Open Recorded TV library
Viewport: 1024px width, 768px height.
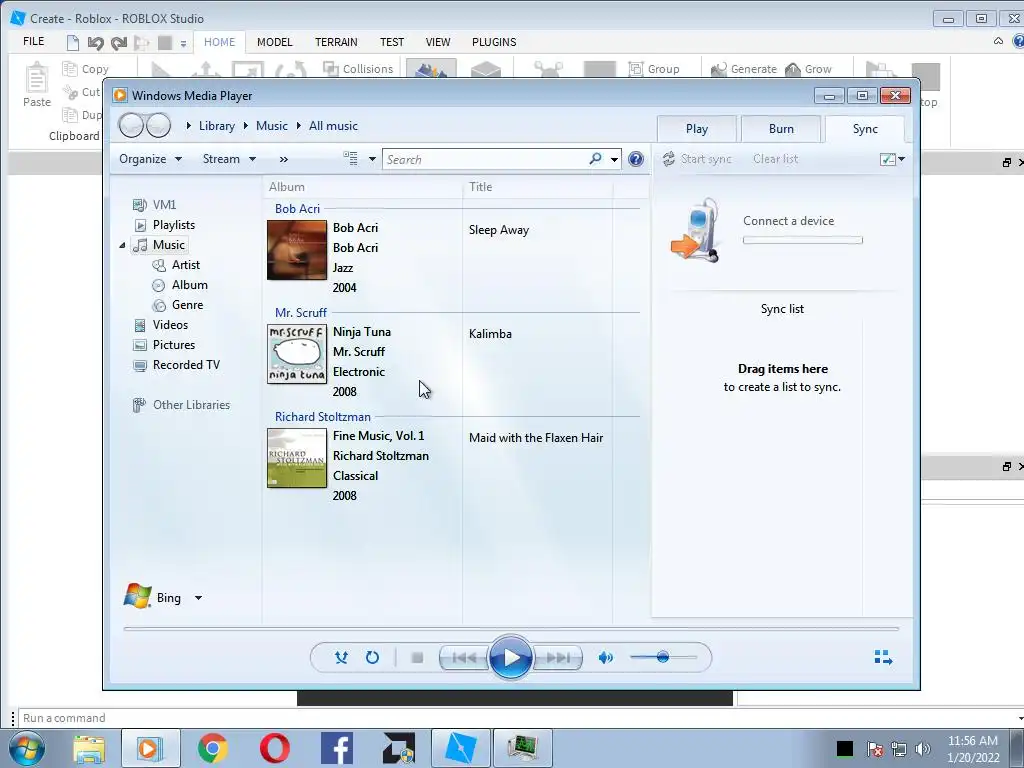coord(176,365)
